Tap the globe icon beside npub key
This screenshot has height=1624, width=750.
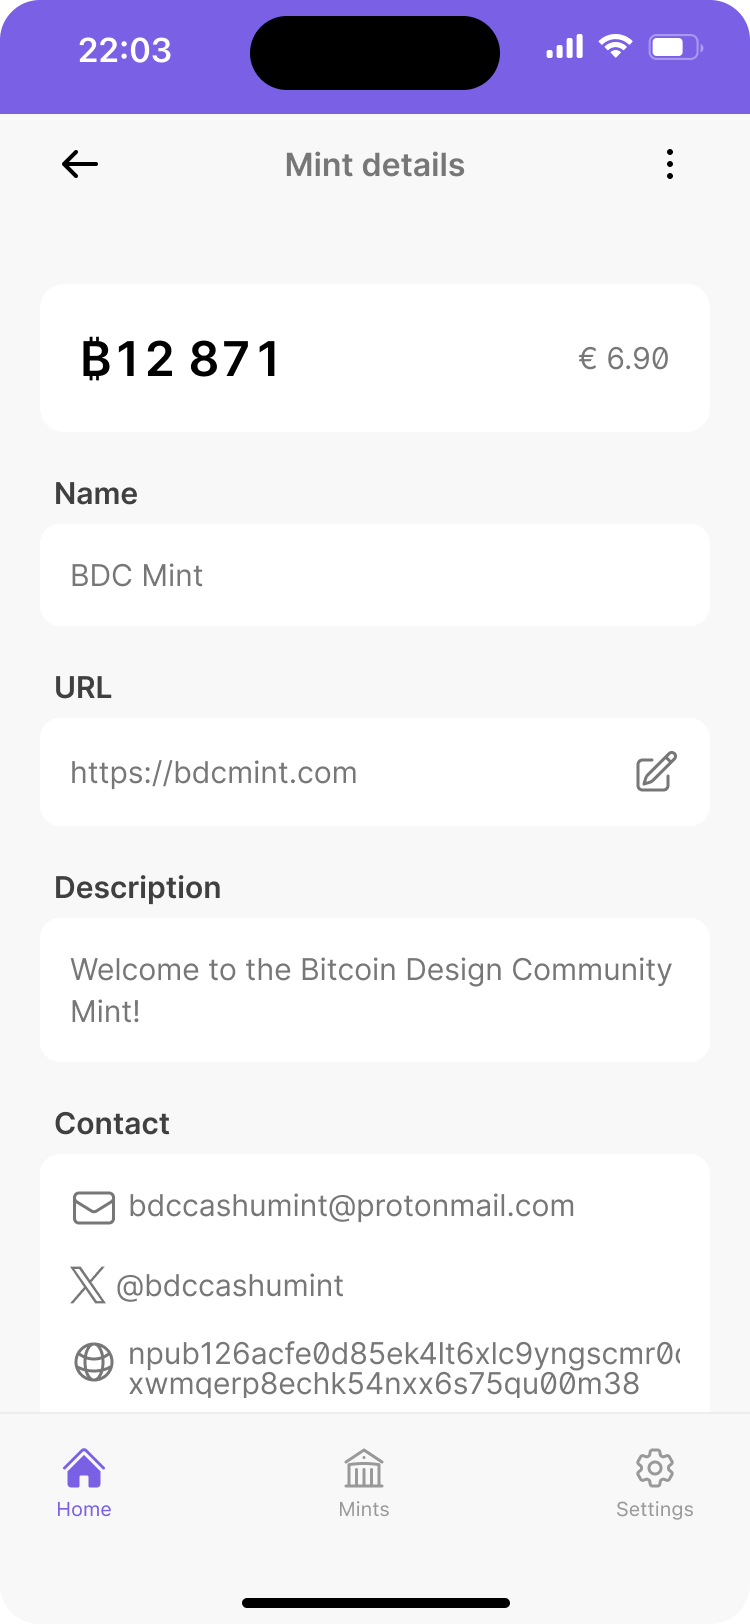pyautogui.click(x=94, y=1362)
